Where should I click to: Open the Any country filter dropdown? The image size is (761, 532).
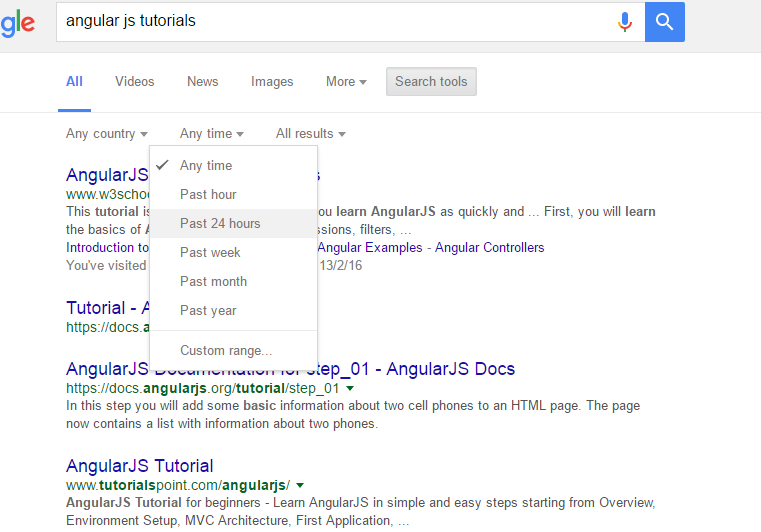click(107, 133)
